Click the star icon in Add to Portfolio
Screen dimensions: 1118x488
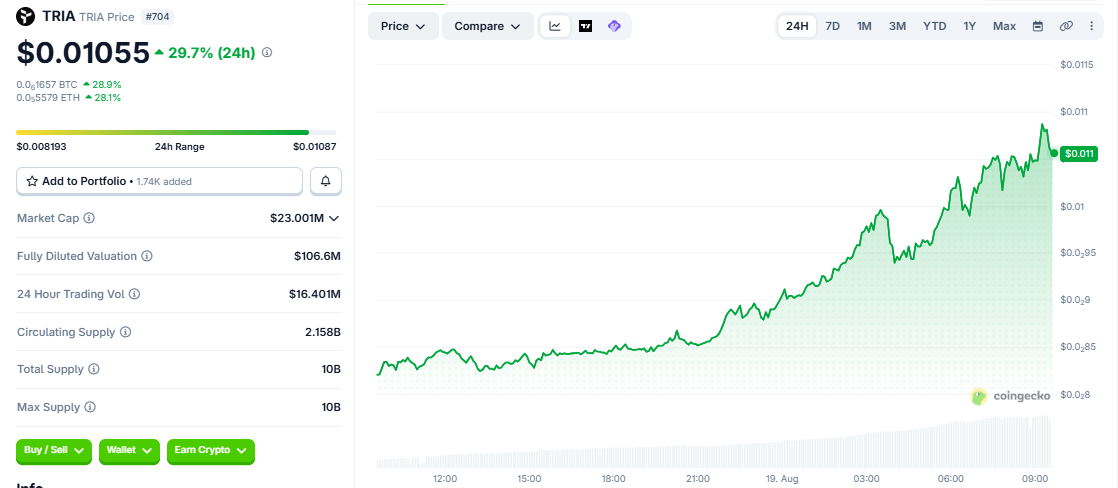[32, 181]
